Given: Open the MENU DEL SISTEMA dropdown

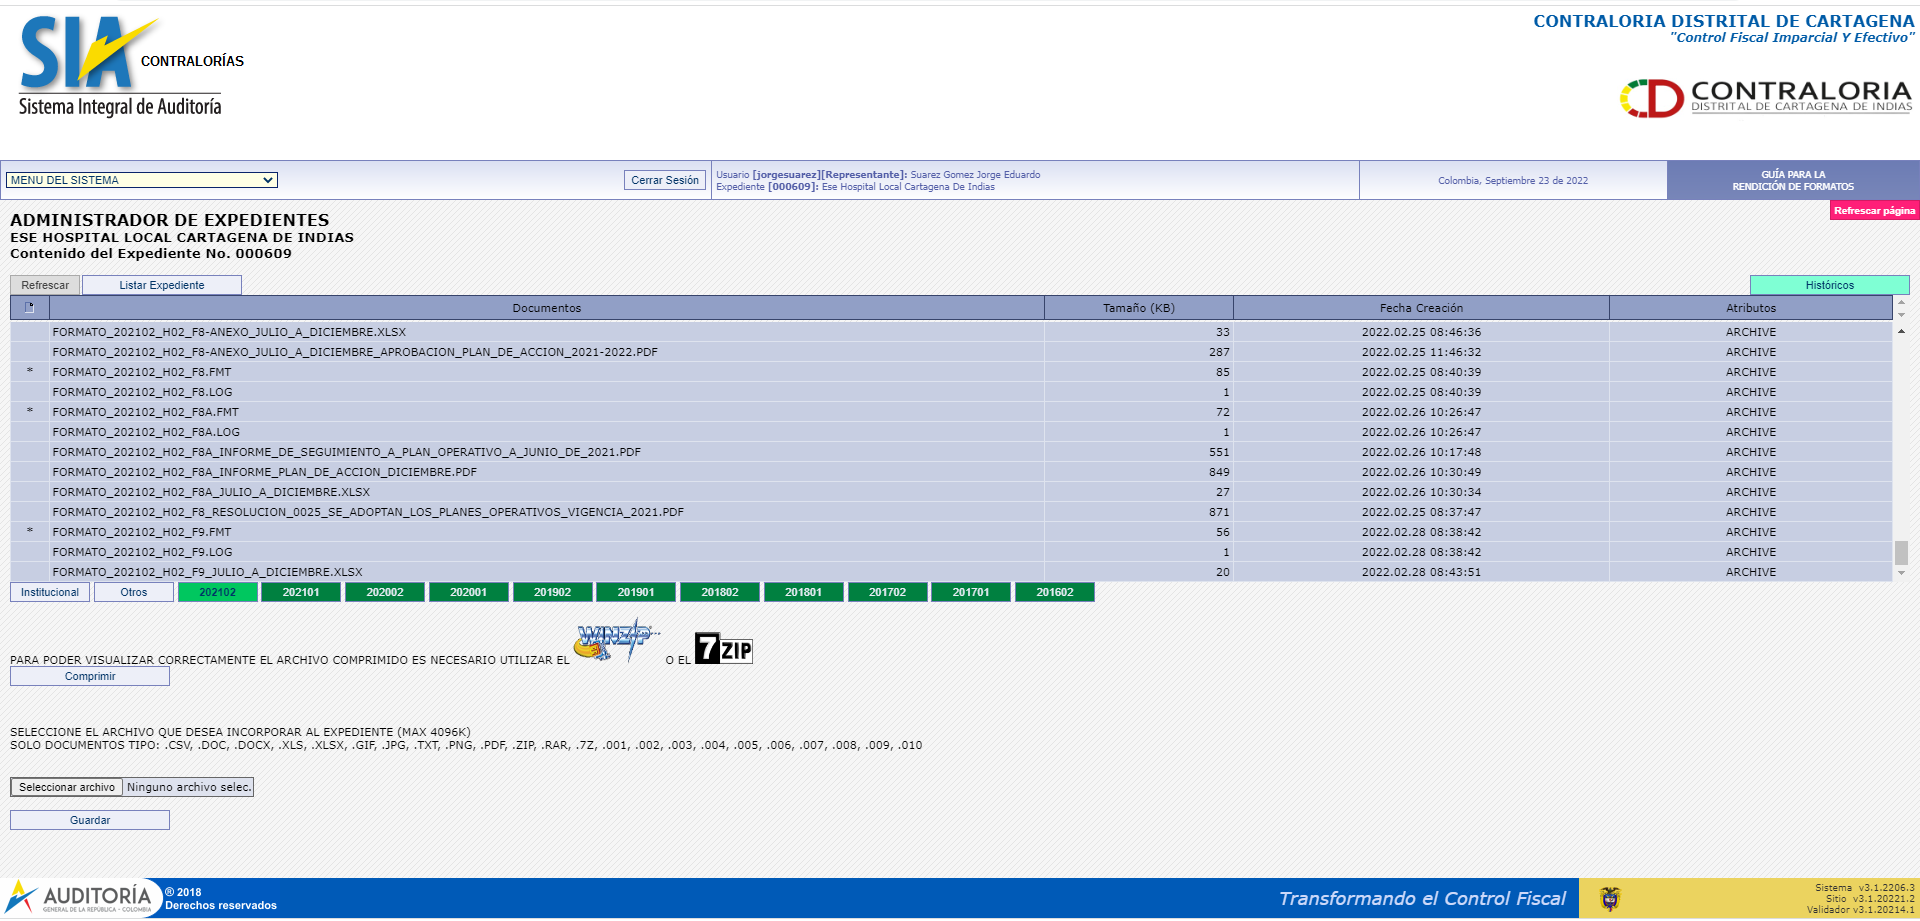Looking at the screenshot, I should (142, 180).
